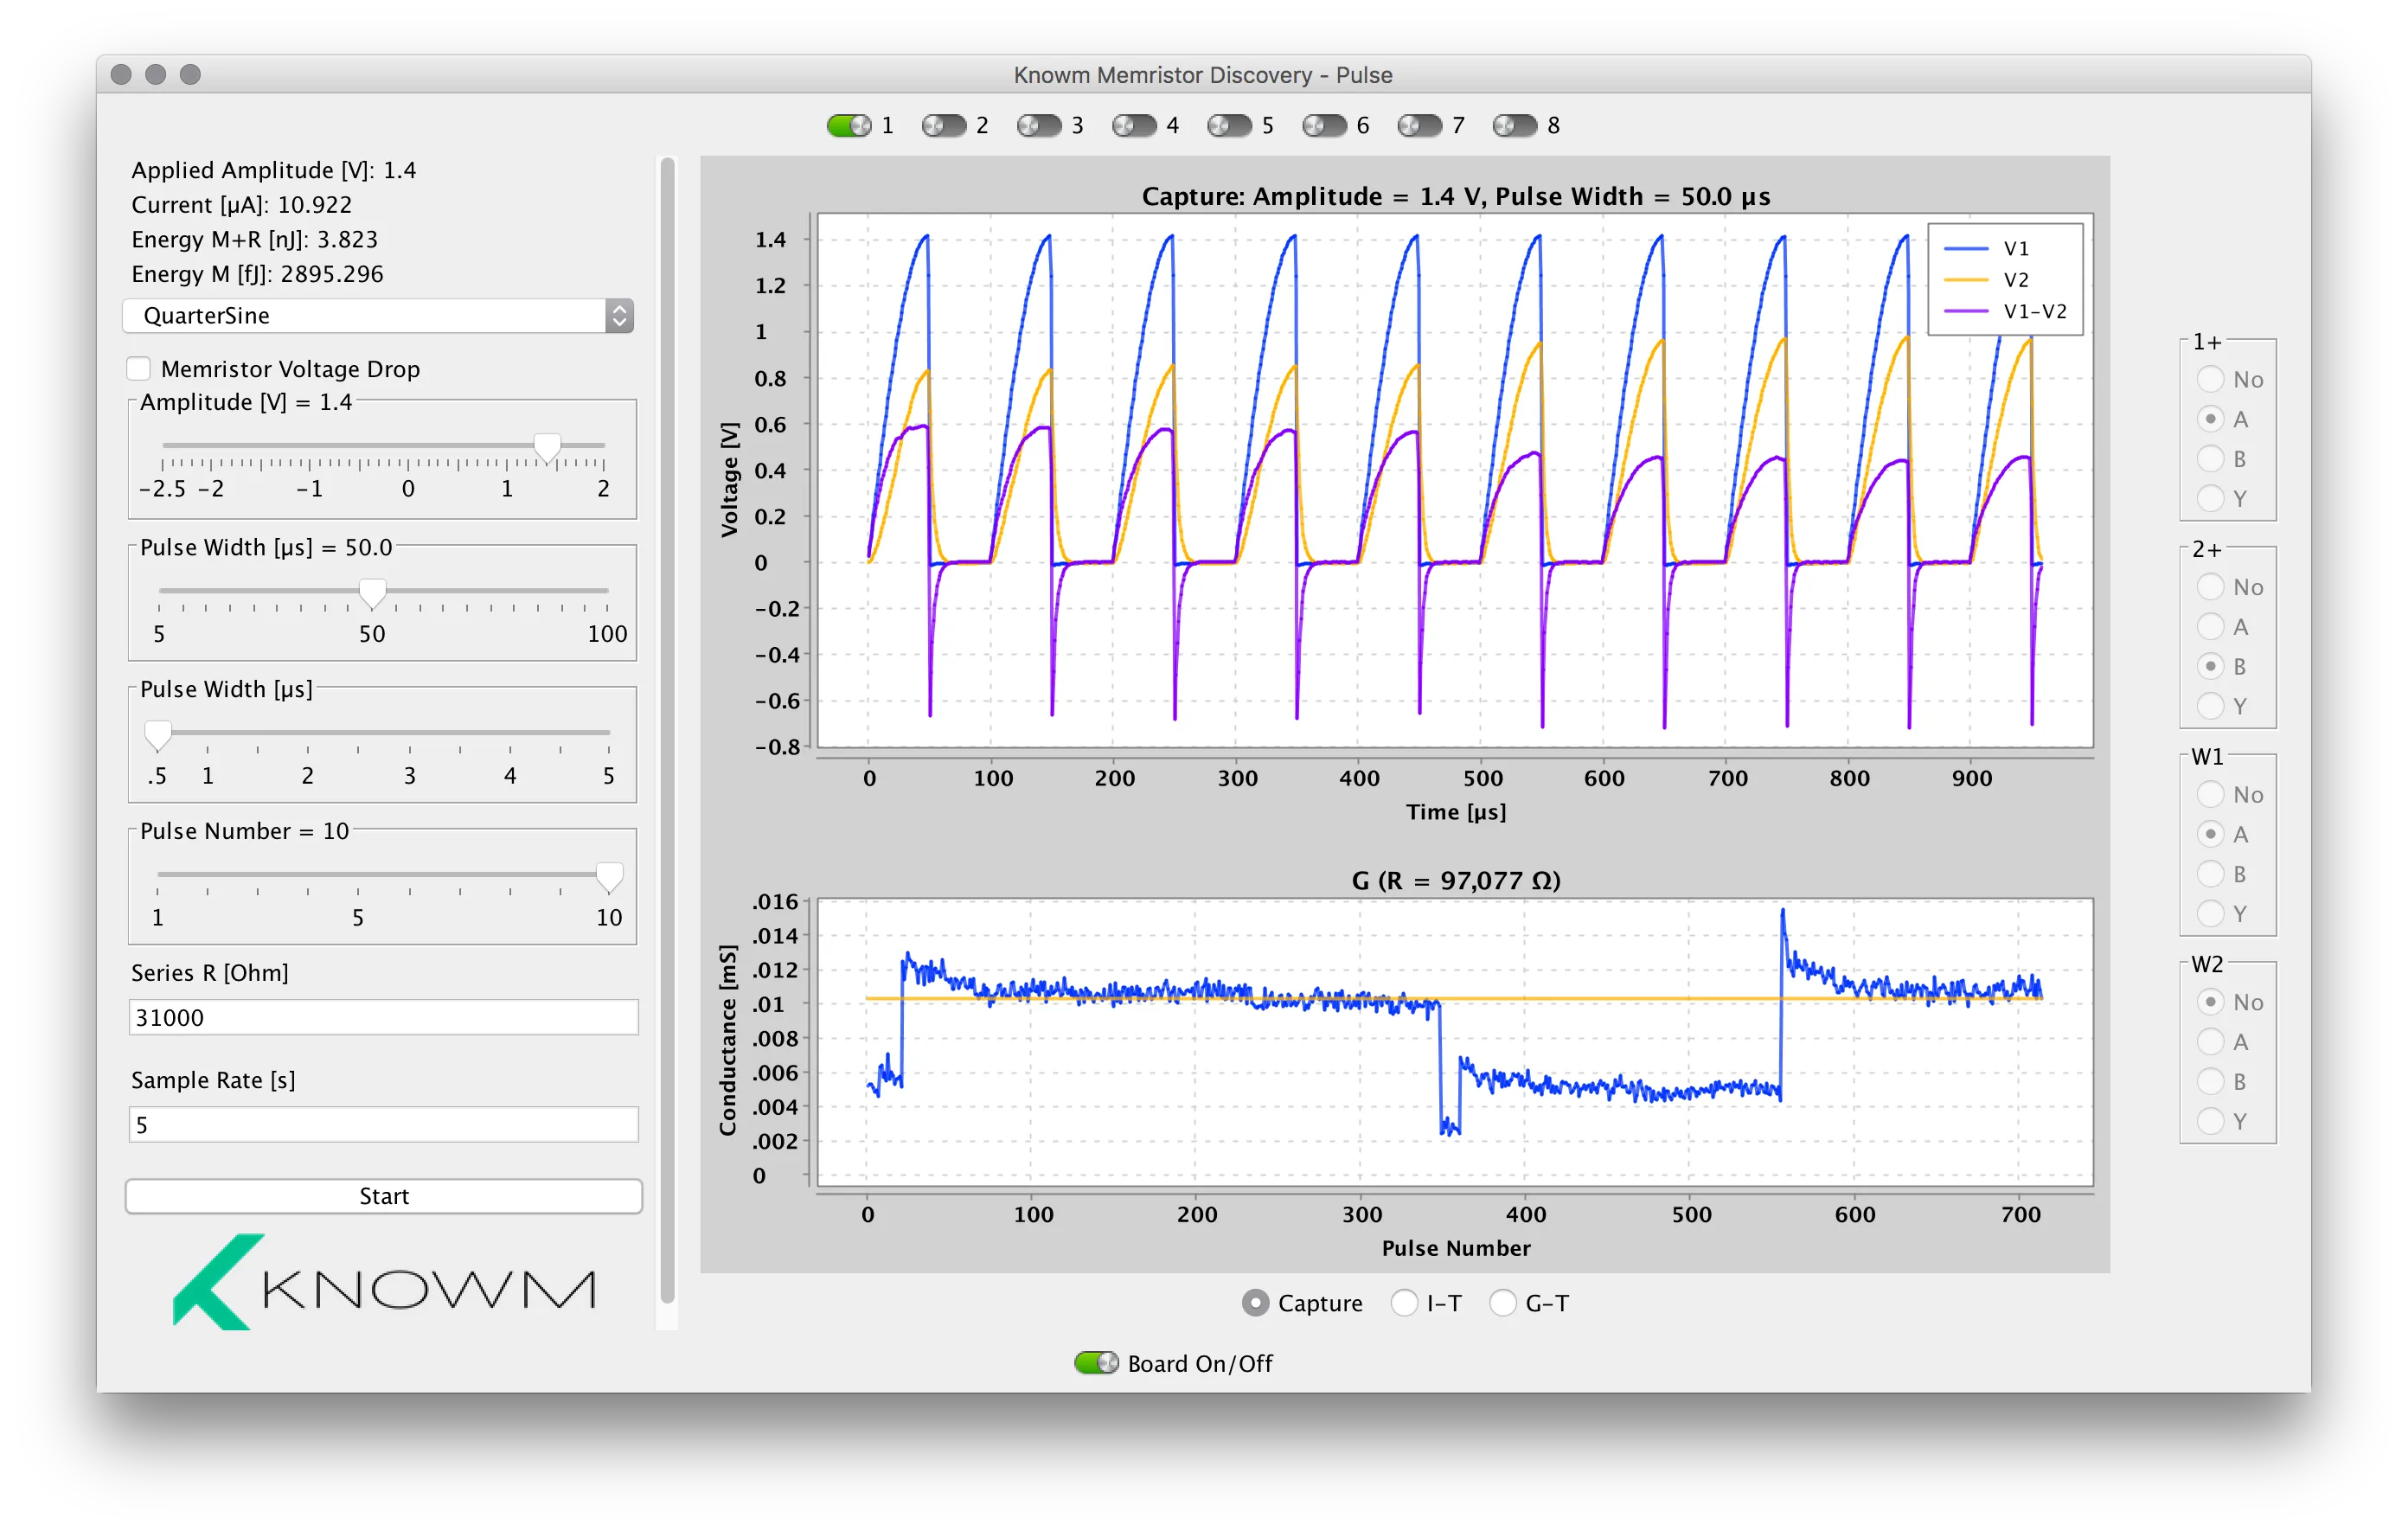
Task: Select Y in the 2+ group
Action: [2210, 706]
